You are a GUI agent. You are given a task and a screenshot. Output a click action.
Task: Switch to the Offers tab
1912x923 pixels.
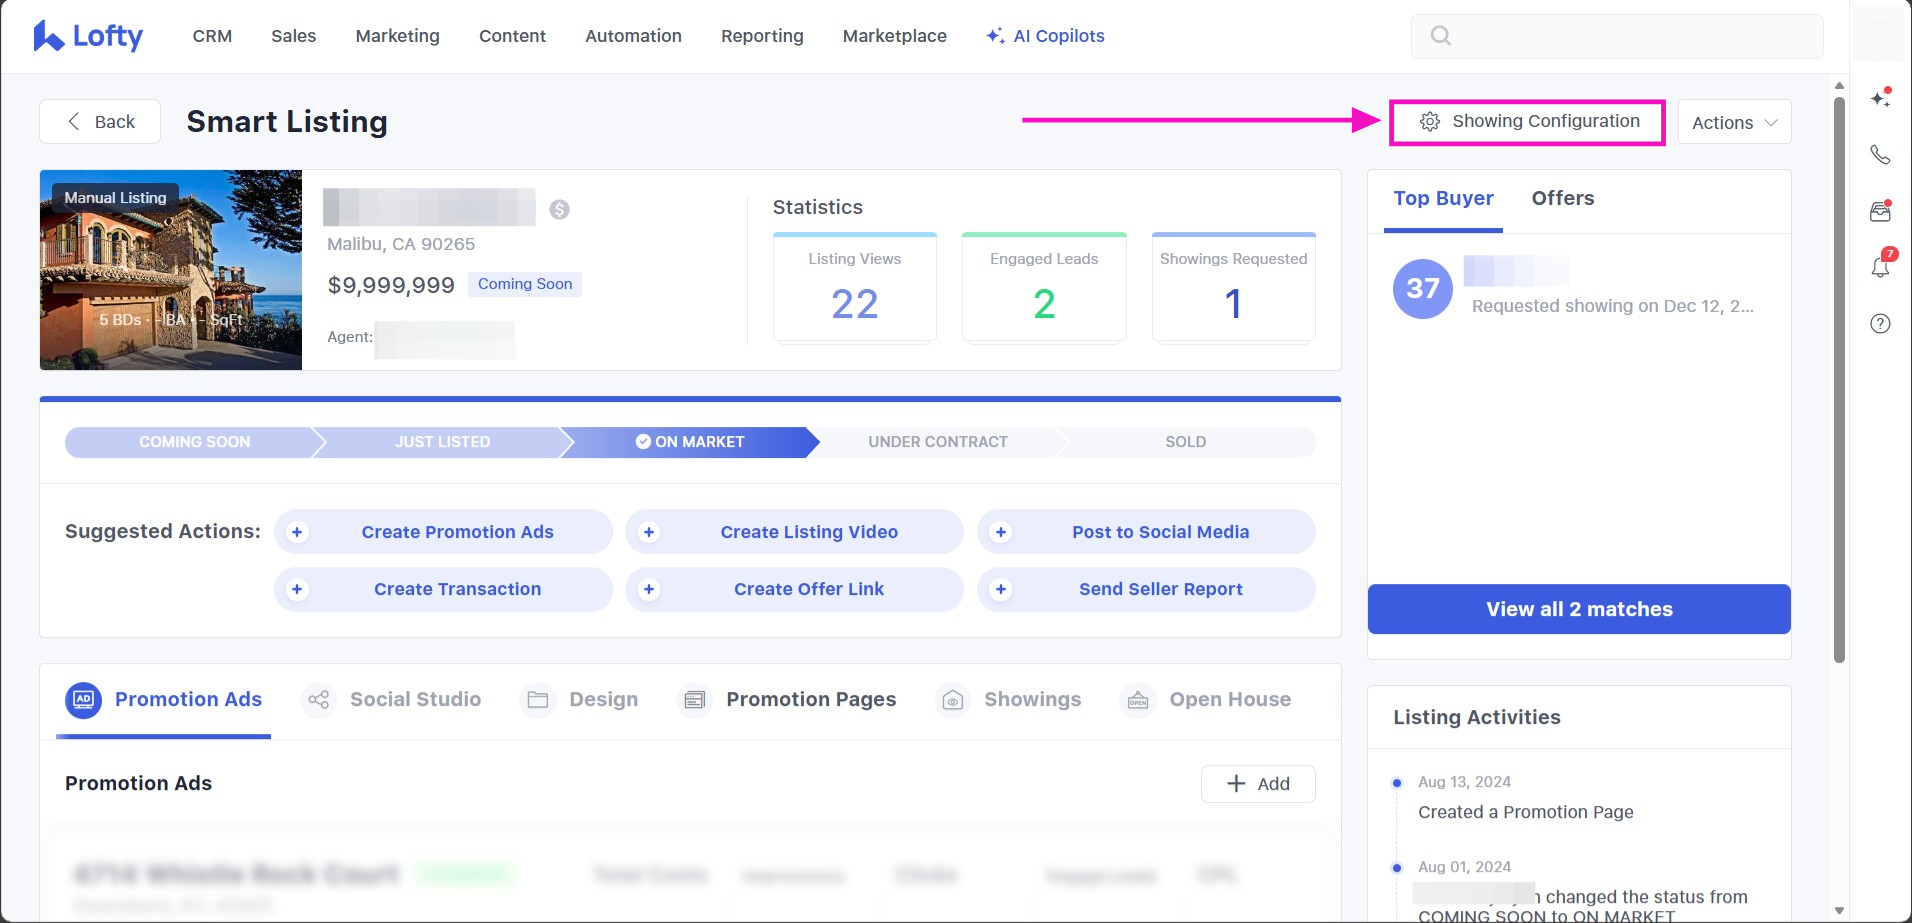1562,198
